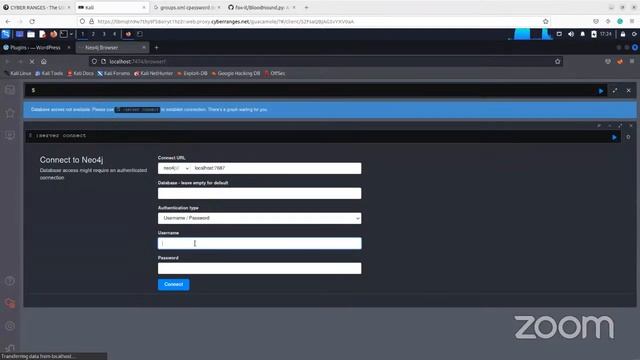The width and height of the screenshot is (640, 360).
Task: Open the Kali Docs bookmark
Action: point(80,73)
